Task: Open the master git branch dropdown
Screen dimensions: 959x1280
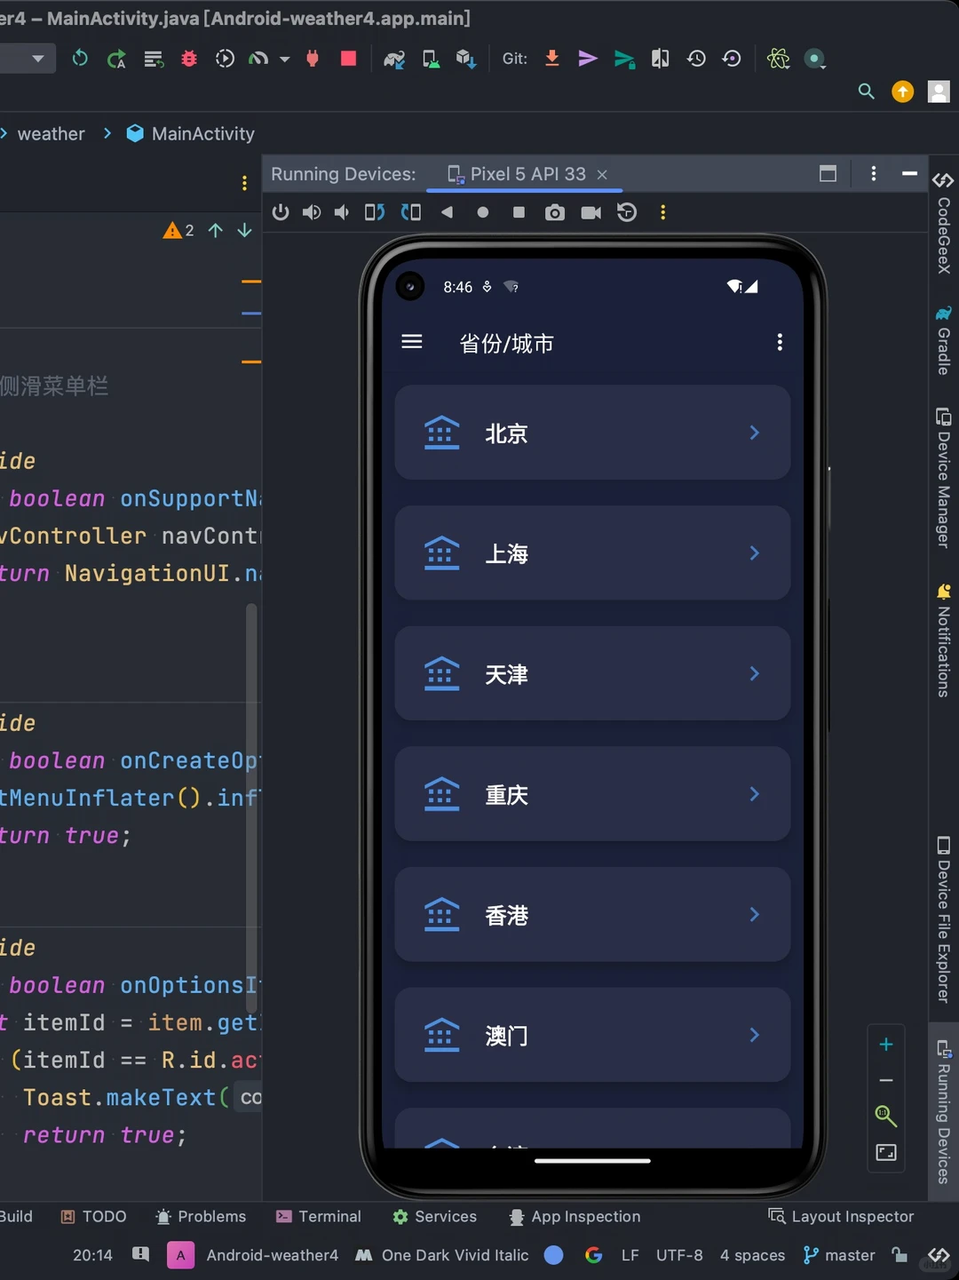Action: point(839,1255)
